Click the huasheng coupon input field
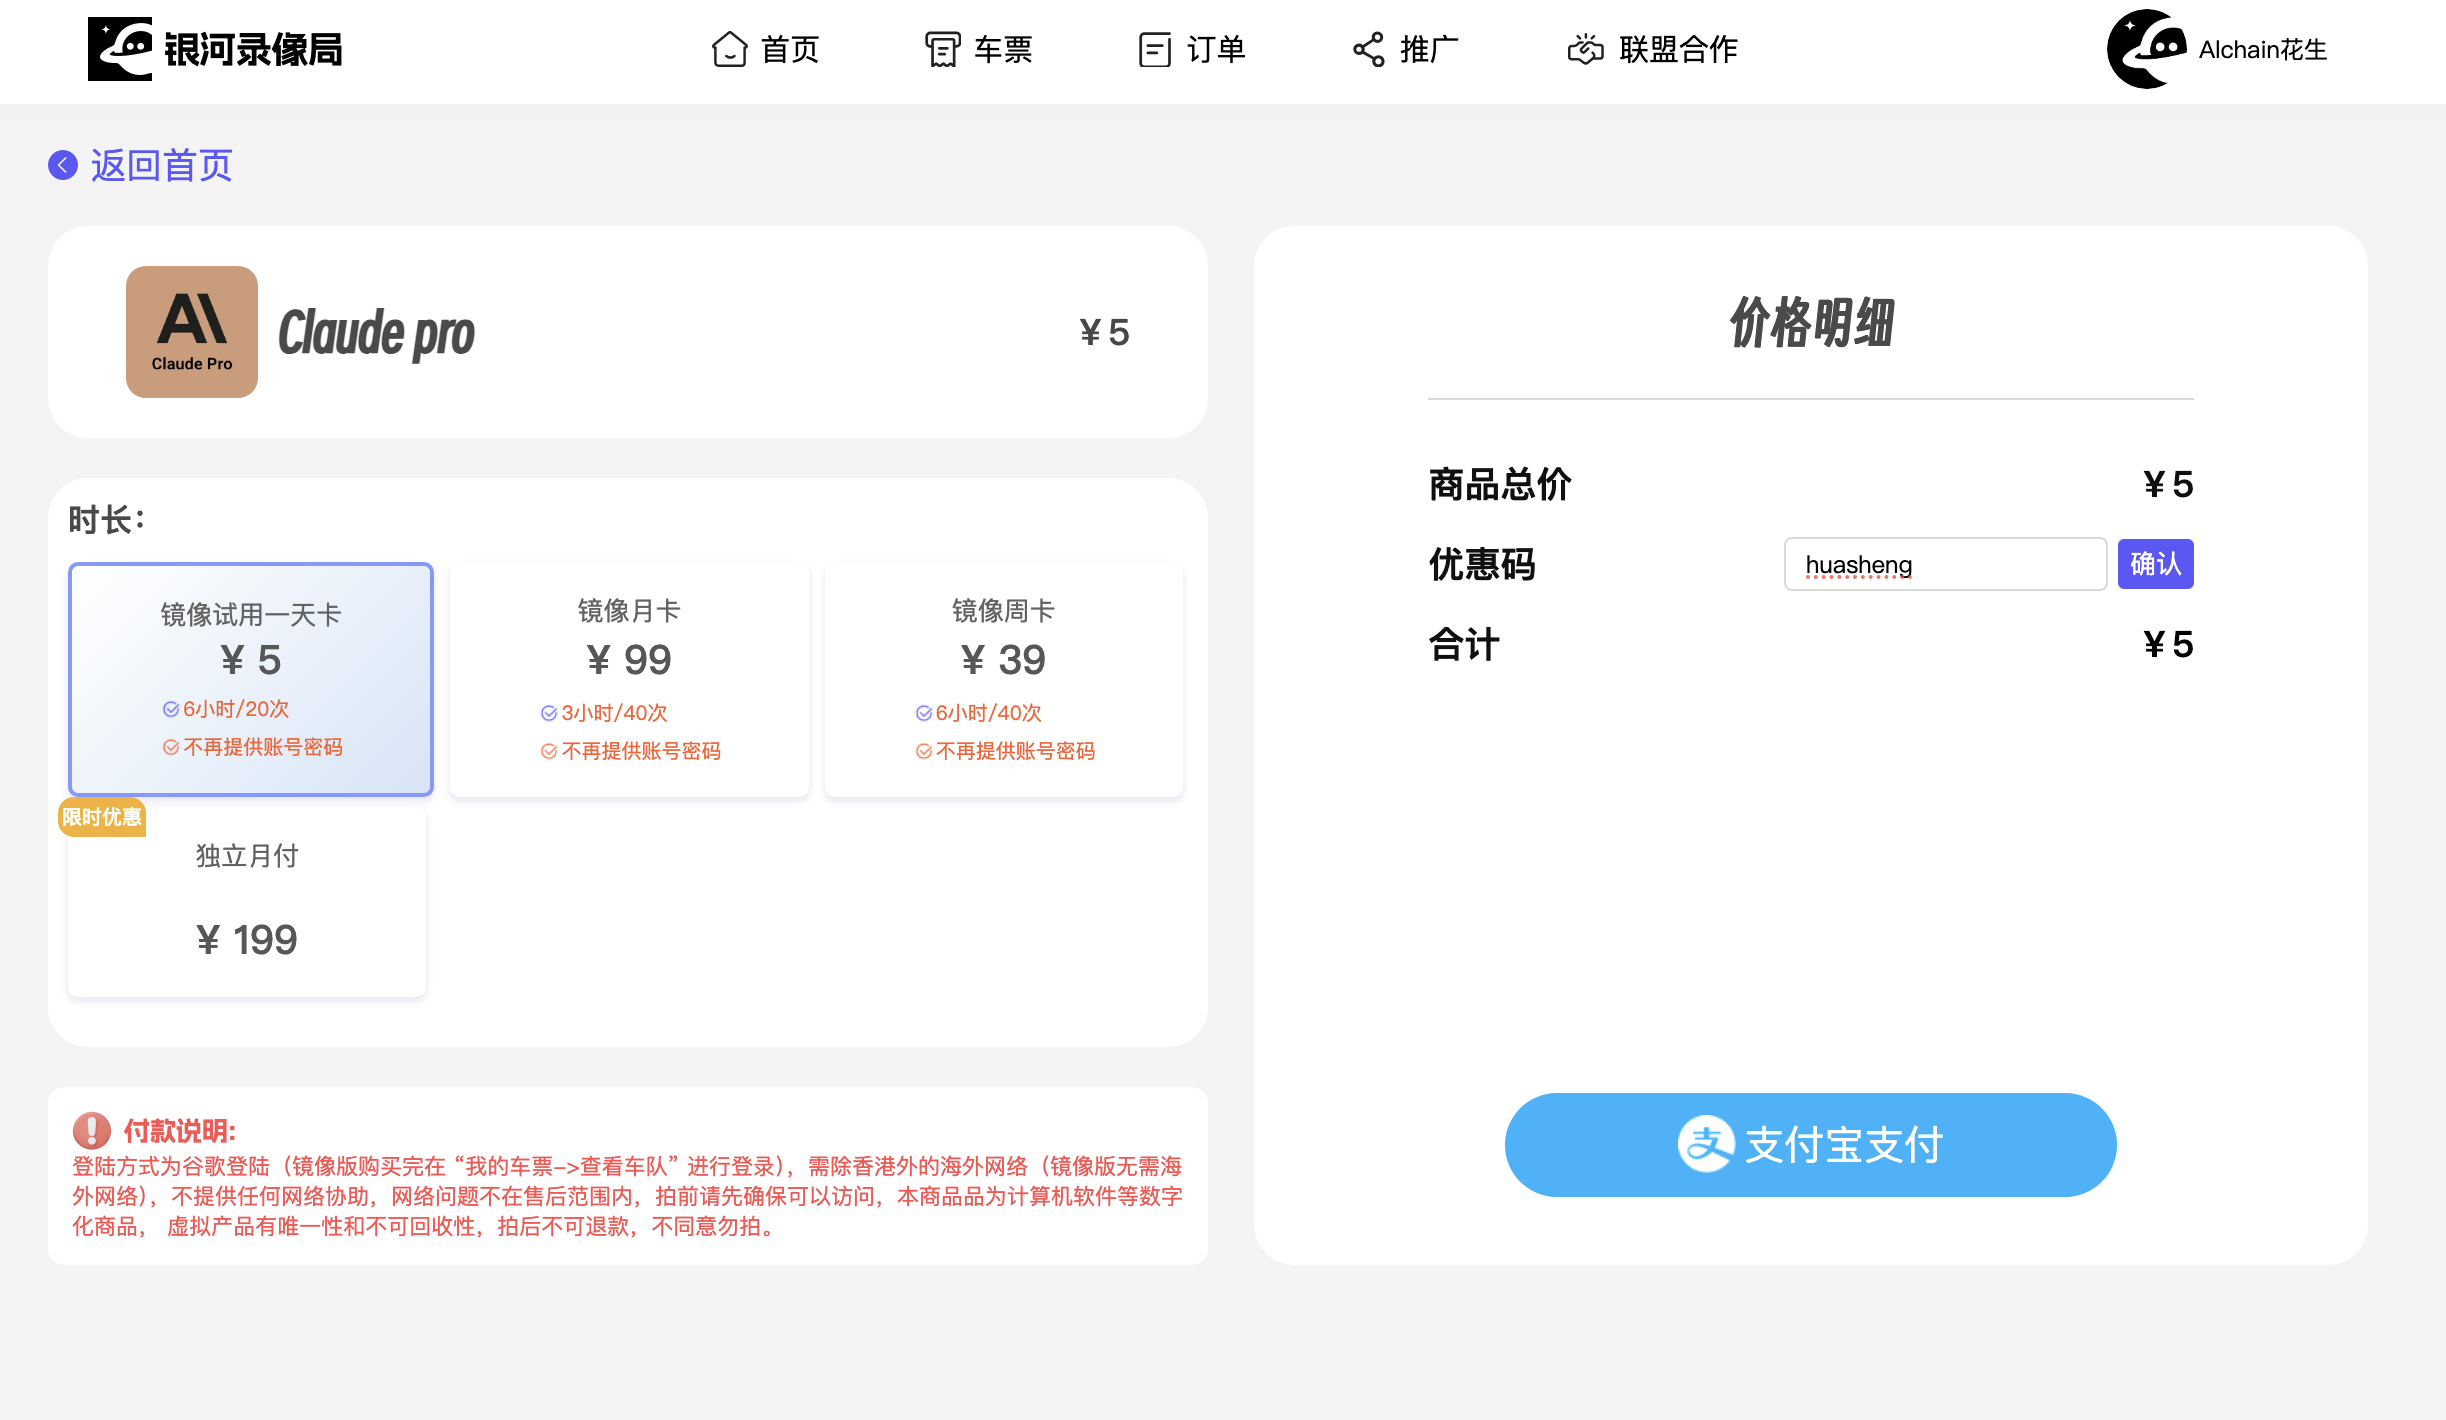This screenshot has height=1420, width=2446. click(x=1944, y=563)
